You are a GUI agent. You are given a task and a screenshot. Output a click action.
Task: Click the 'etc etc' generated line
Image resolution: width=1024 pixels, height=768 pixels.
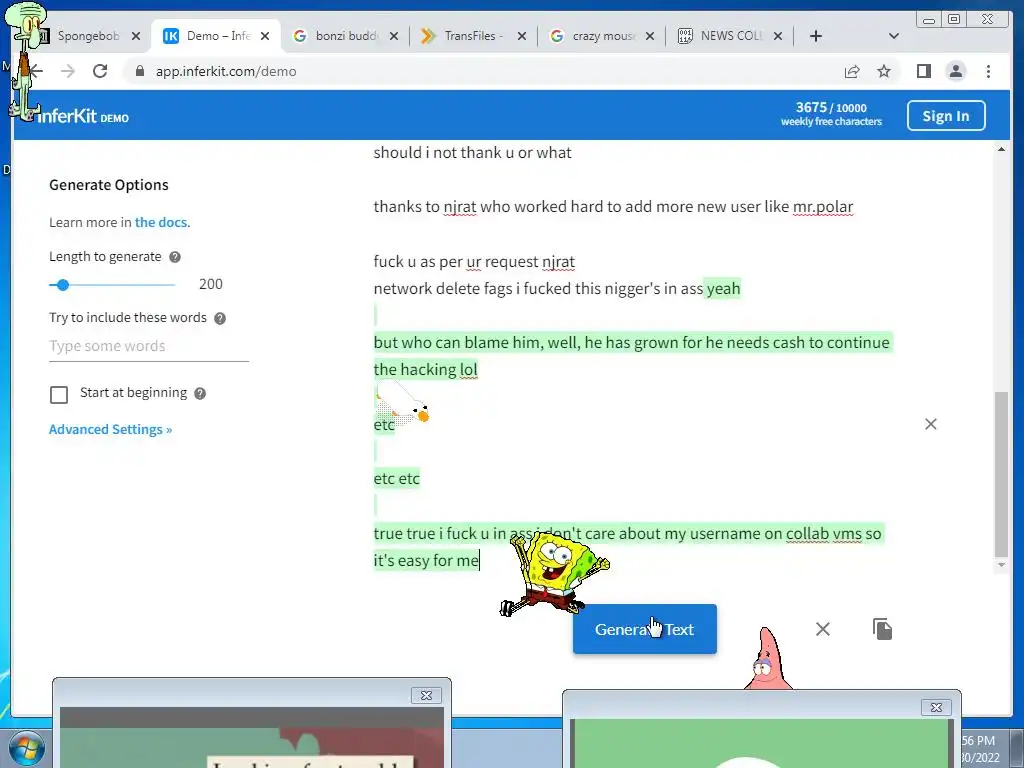[x=396, y=478]
